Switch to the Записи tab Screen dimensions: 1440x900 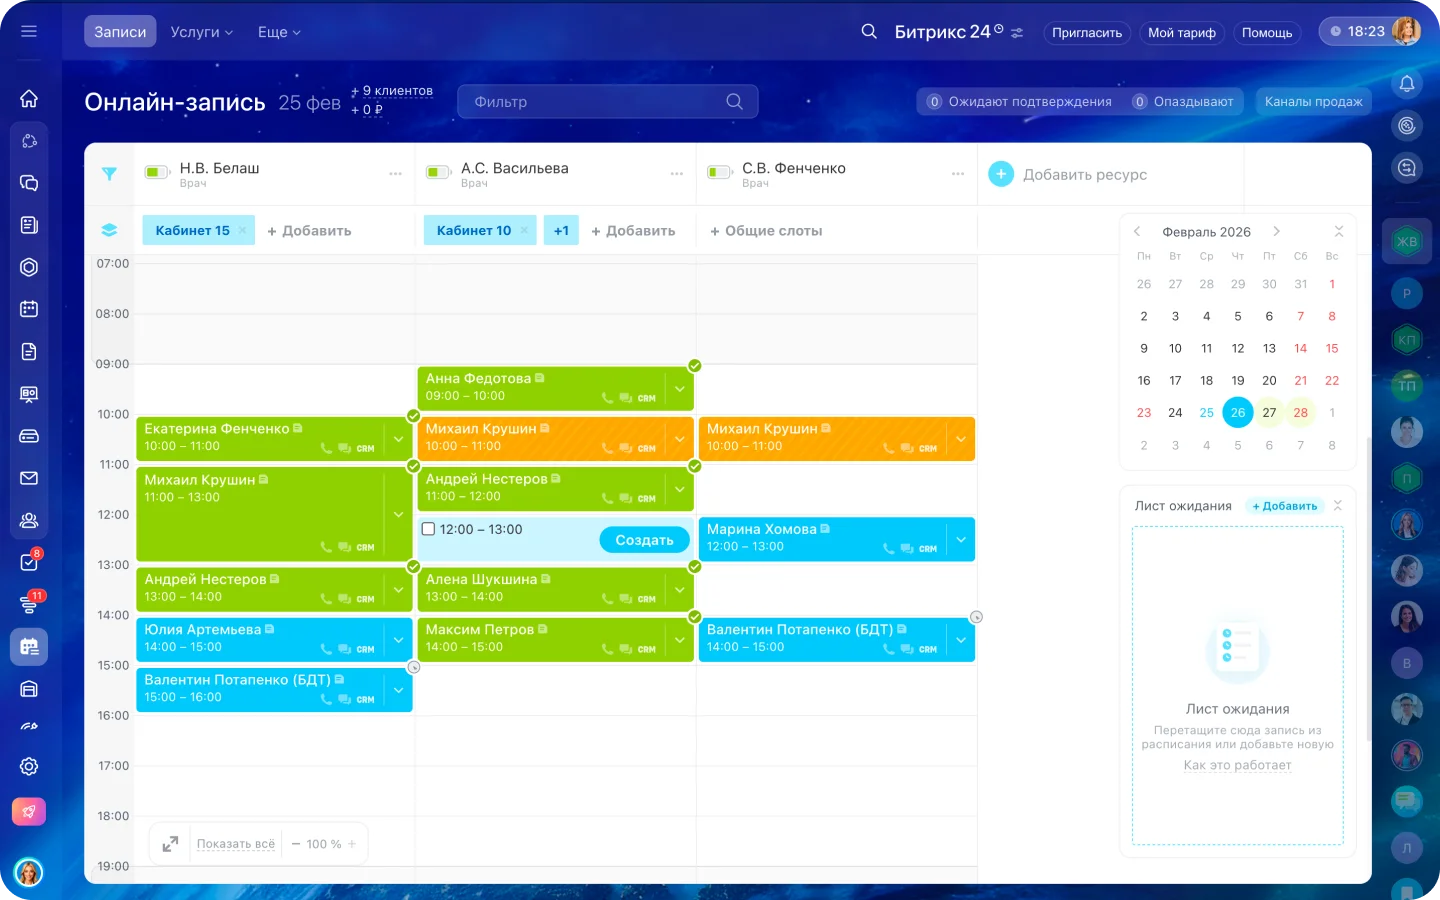(x=120, y=32)
